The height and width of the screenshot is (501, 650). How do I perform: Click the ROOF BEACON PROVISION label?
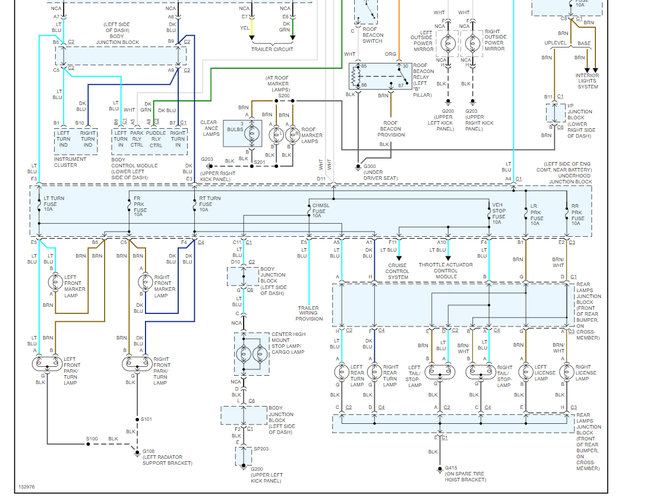tap(390, 129)
